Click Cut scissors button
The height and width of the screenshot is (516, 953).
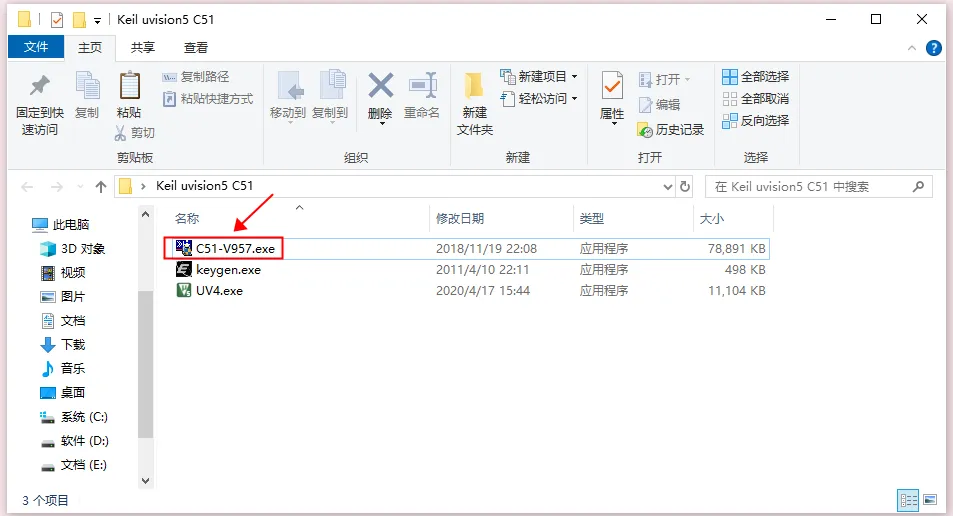pos(135,133)
